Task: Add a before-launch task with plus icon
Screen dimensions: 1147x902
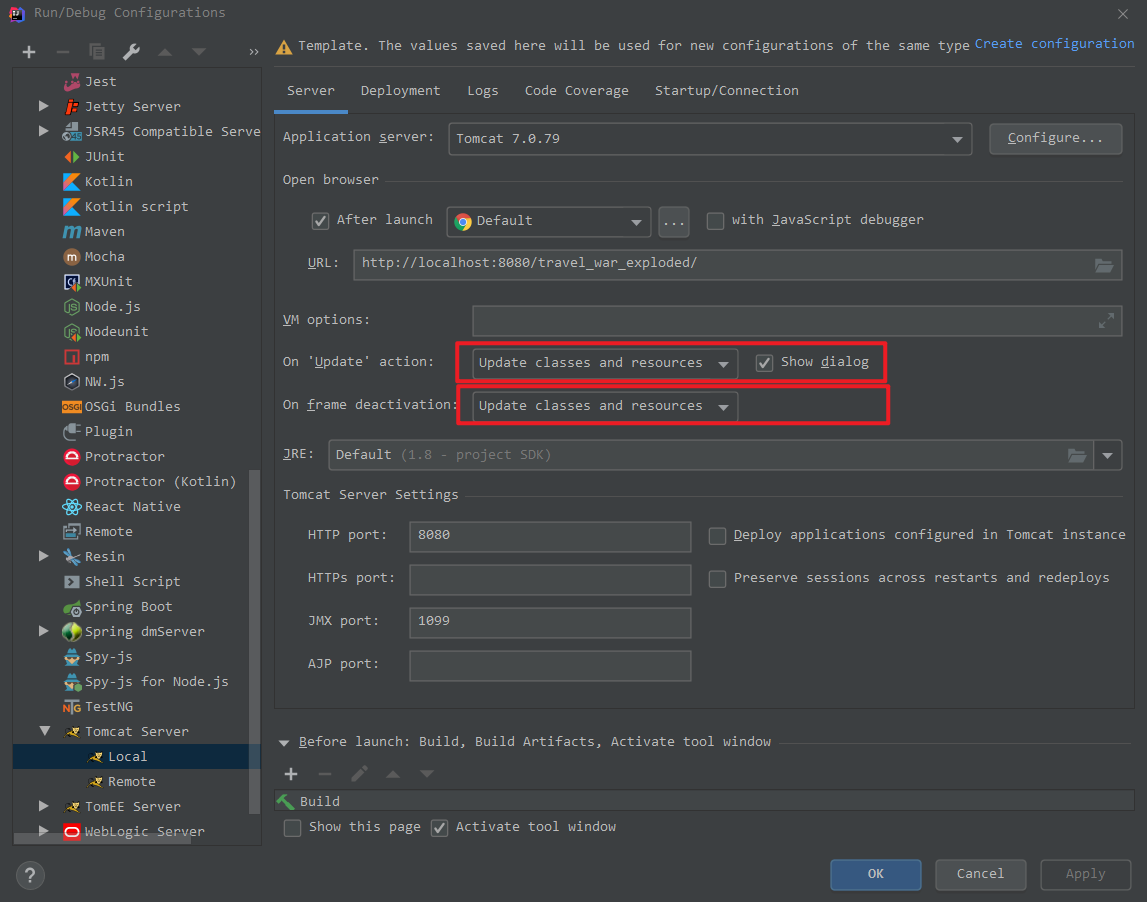Action: 291,774
